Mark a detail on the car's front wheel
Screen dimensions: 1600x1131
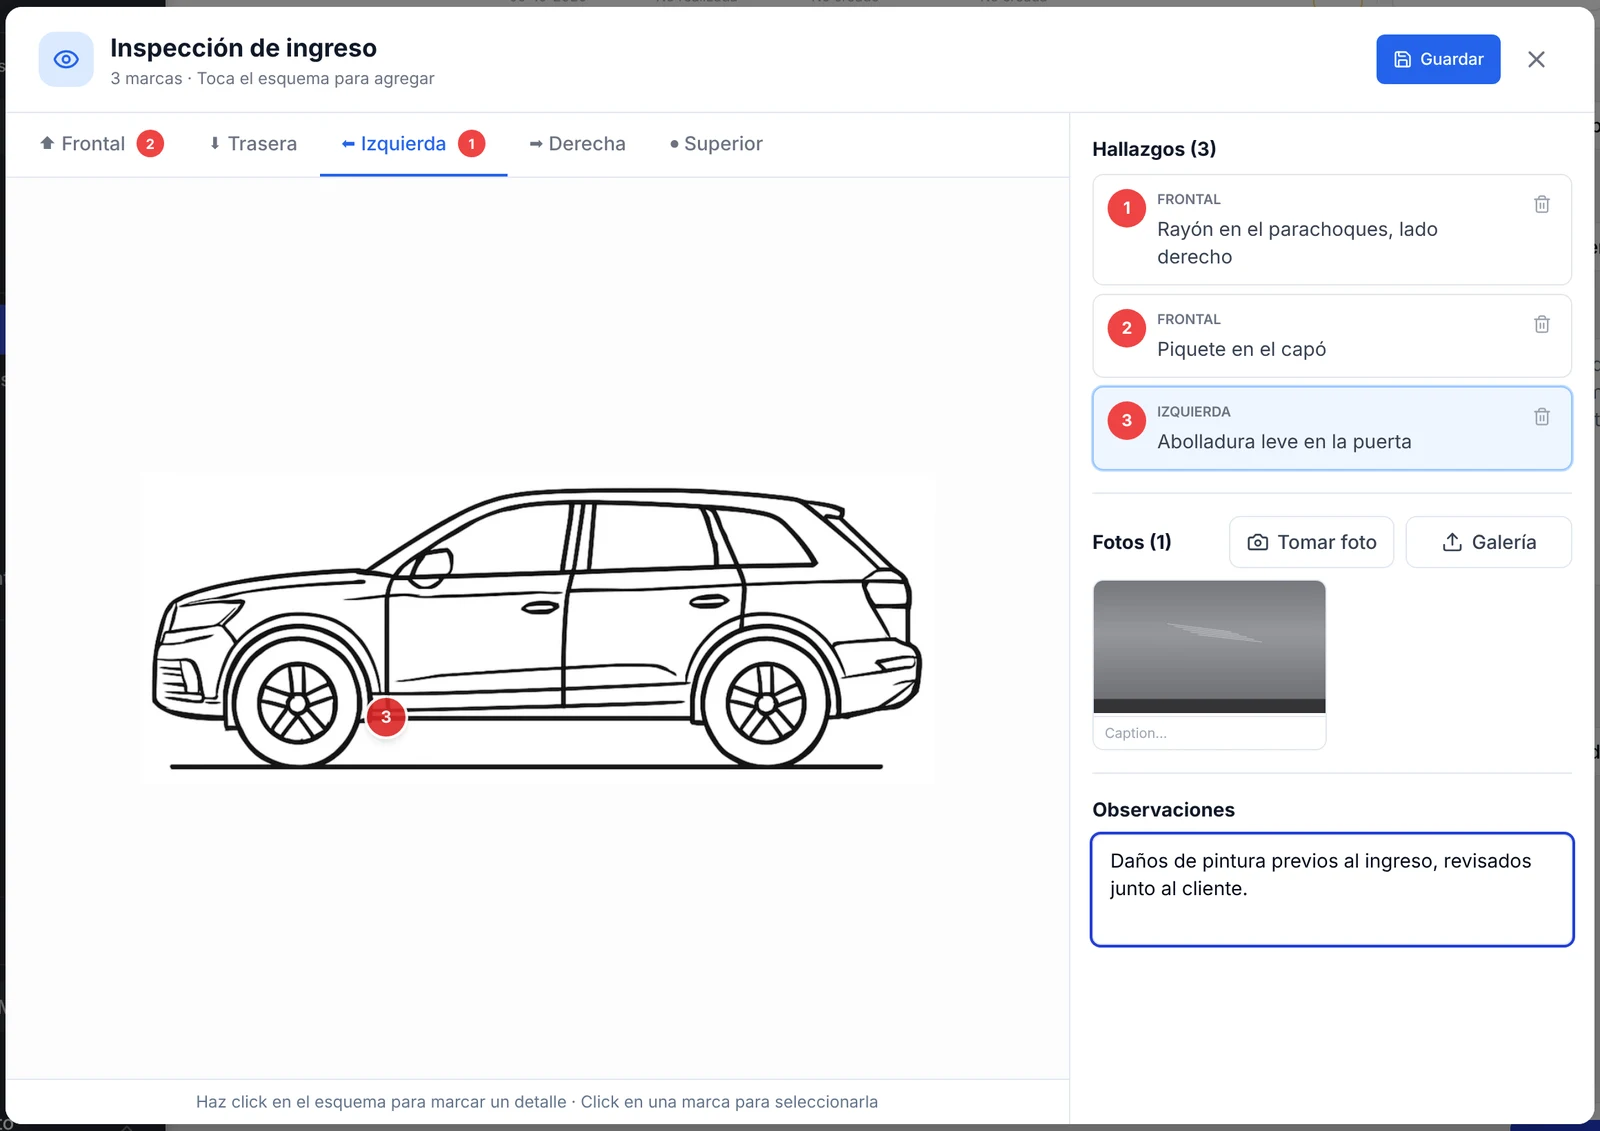point(297,704)
